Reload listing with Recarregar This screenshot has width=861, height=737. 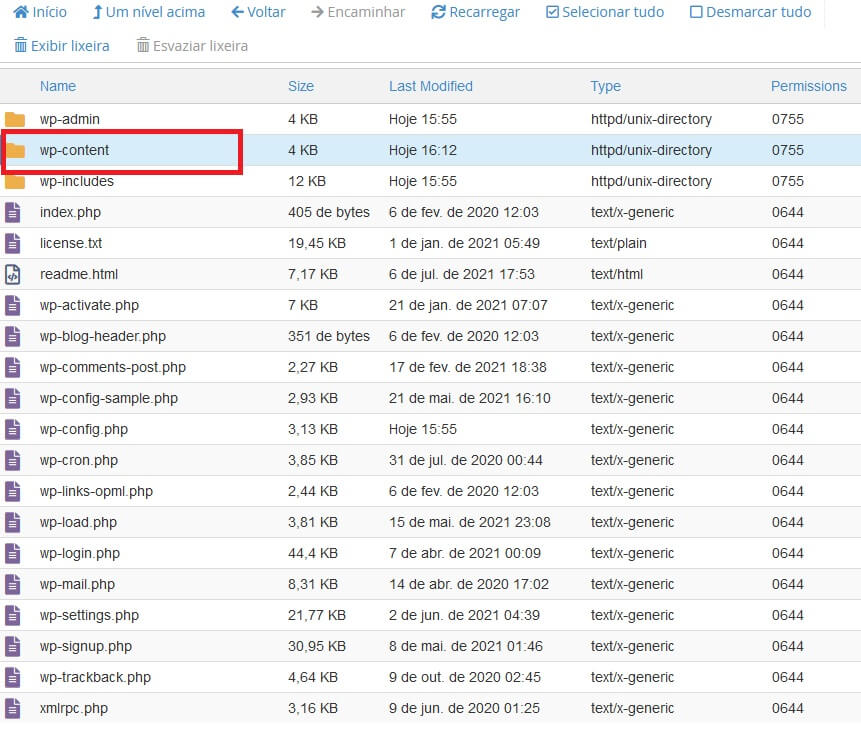476,12
